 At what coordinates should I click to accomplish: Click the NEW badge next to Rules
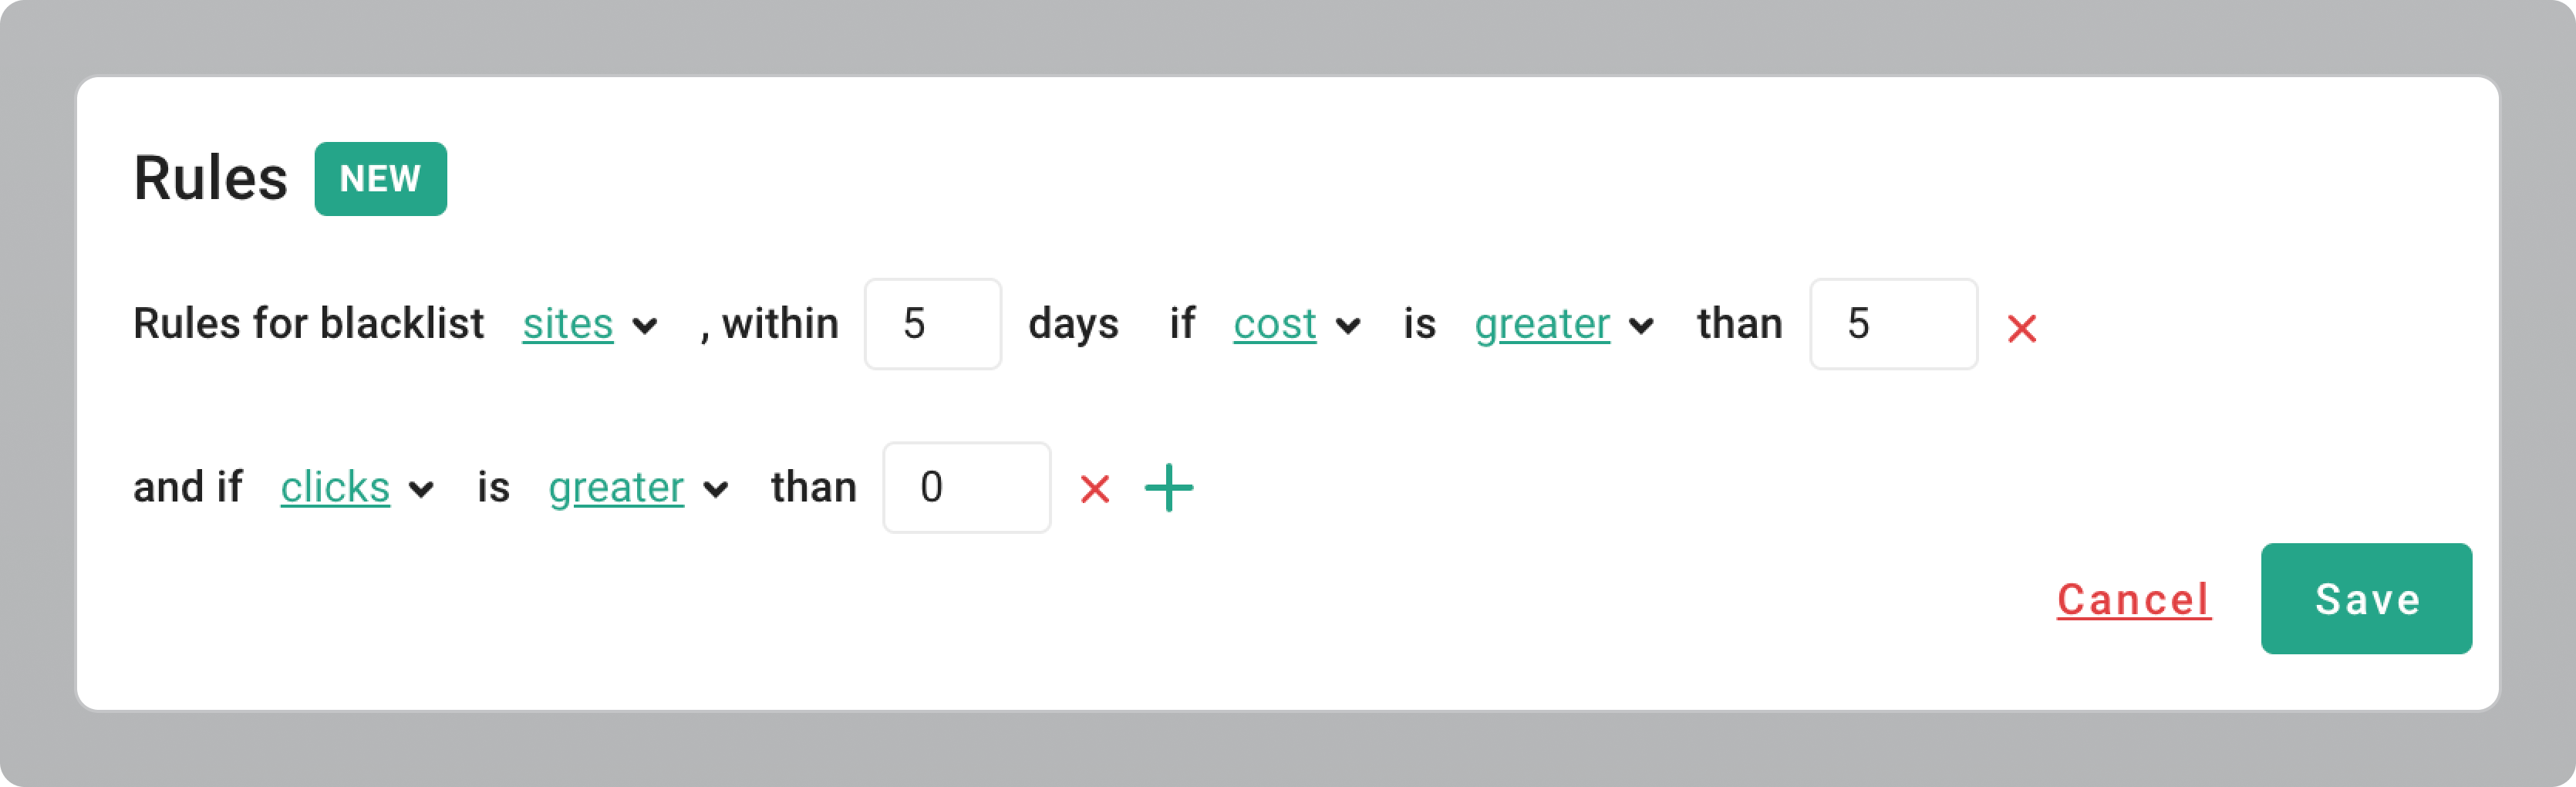pos(380,179)
